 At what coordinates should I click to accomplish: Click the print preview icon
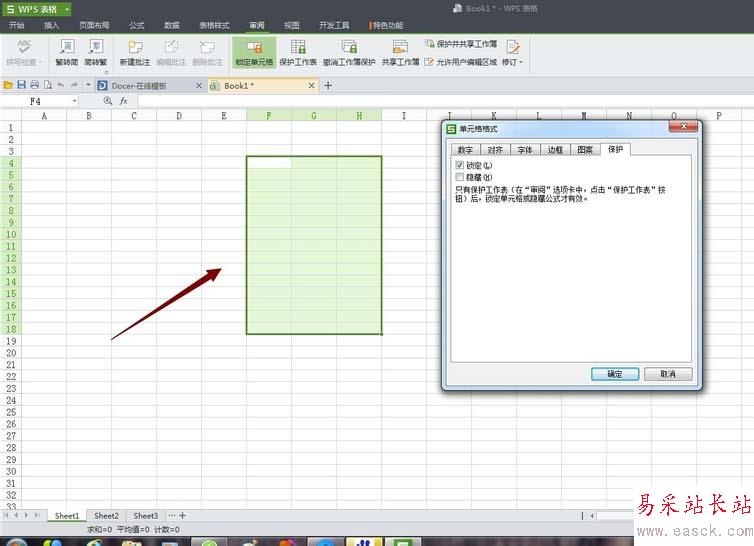[48, 85]
